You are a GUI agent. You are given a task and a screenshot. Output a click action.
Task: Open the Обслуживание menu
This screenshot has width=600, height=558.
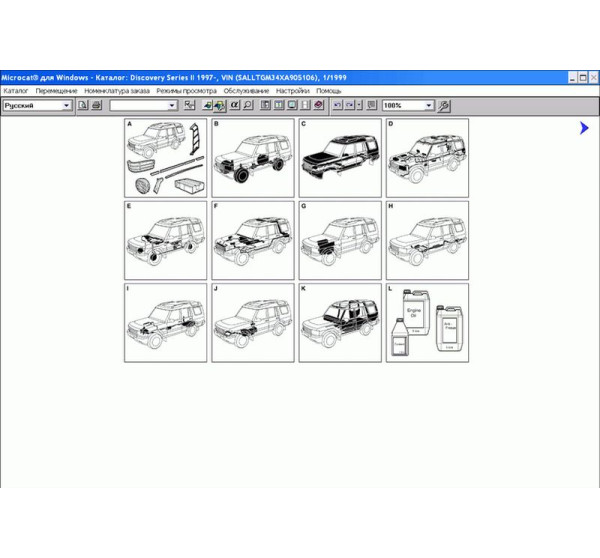(246, 91)
